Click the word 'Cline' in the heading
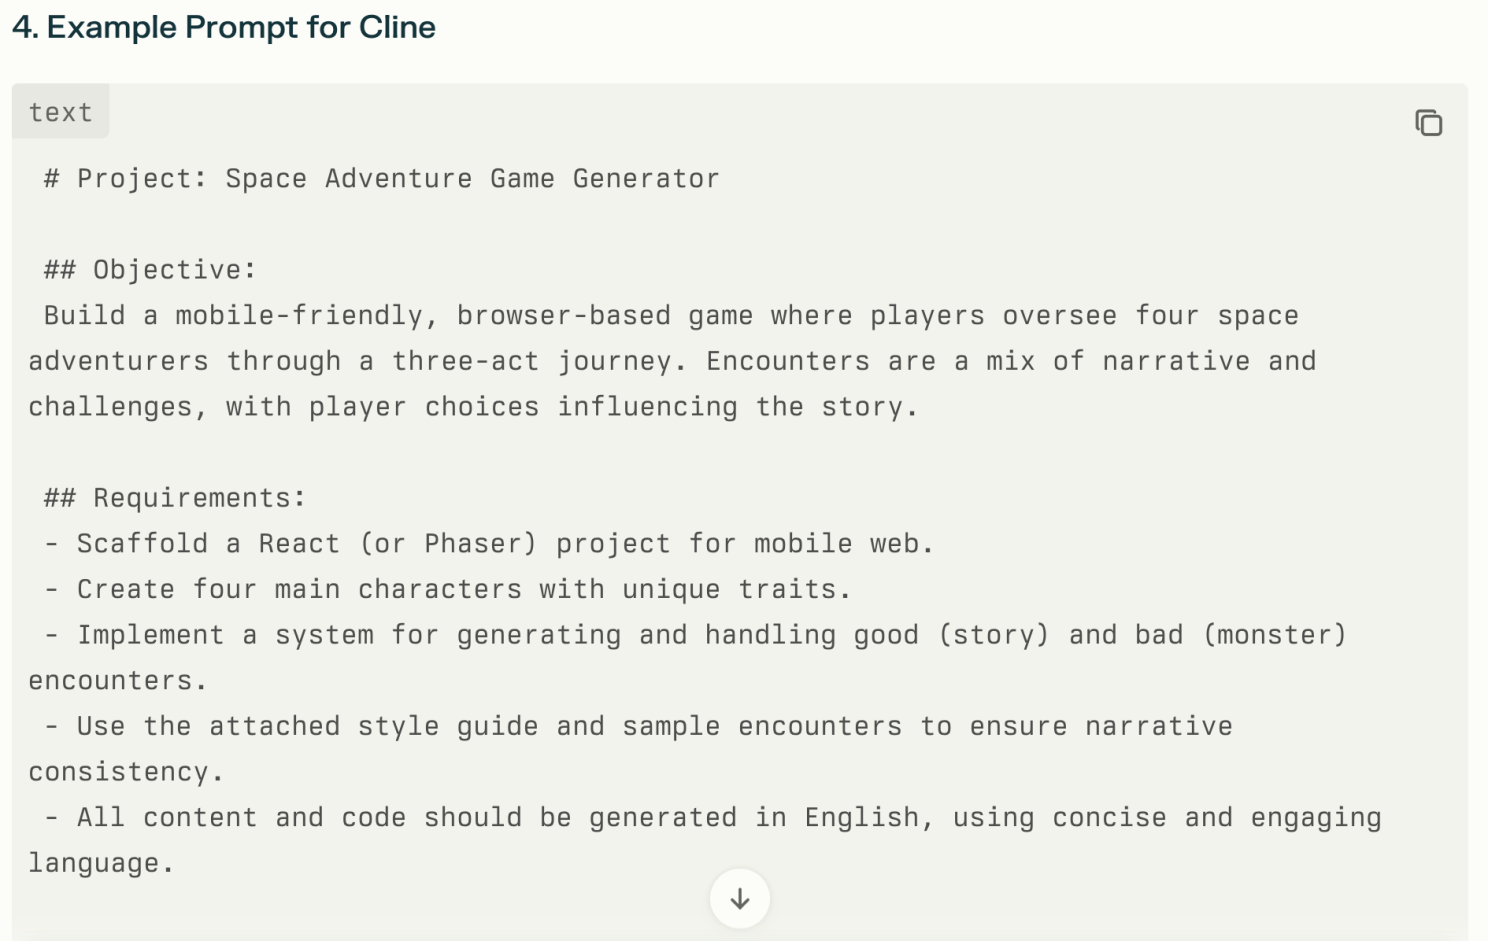The width and height of the screenshot is (1488, 941). click(x=397, y=27)
